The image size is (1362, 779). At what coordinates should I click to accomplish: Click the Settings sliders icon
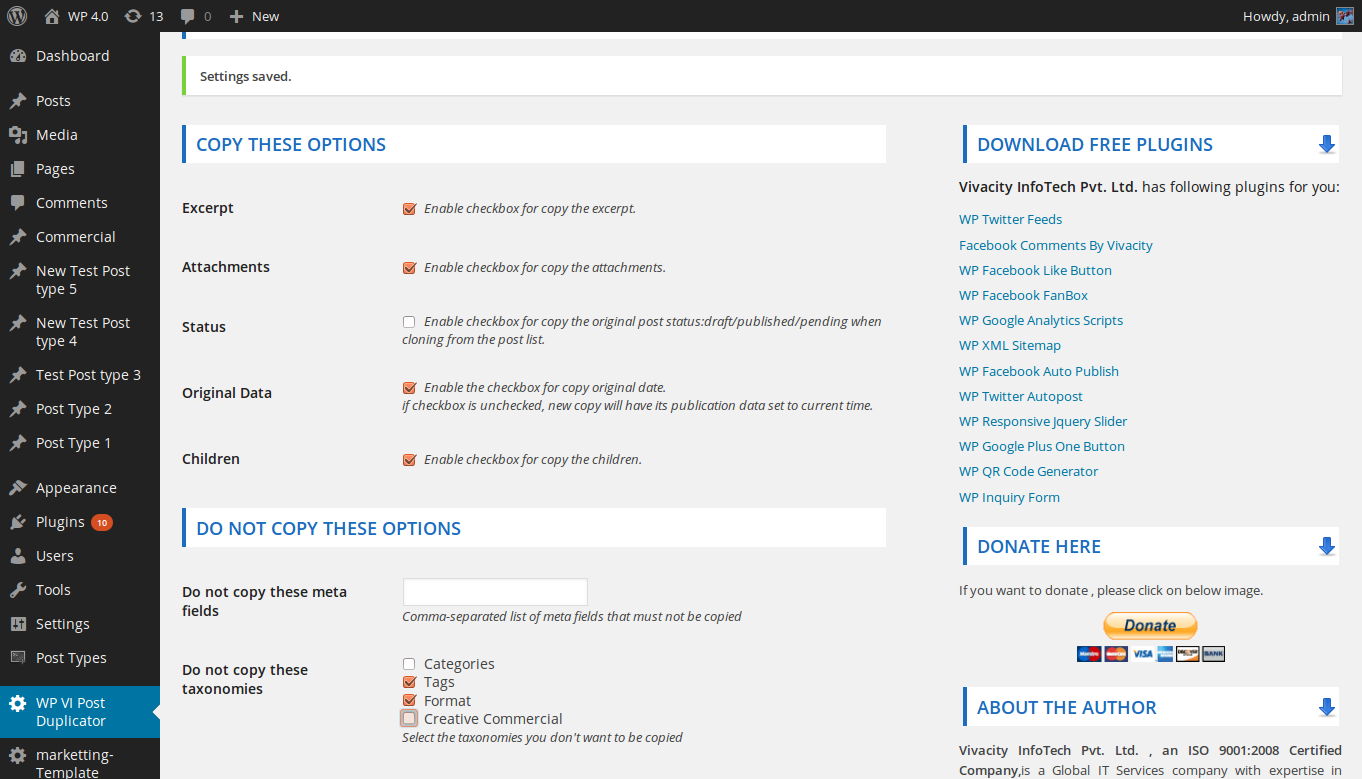pyautogui.click(x=17, y=624)
